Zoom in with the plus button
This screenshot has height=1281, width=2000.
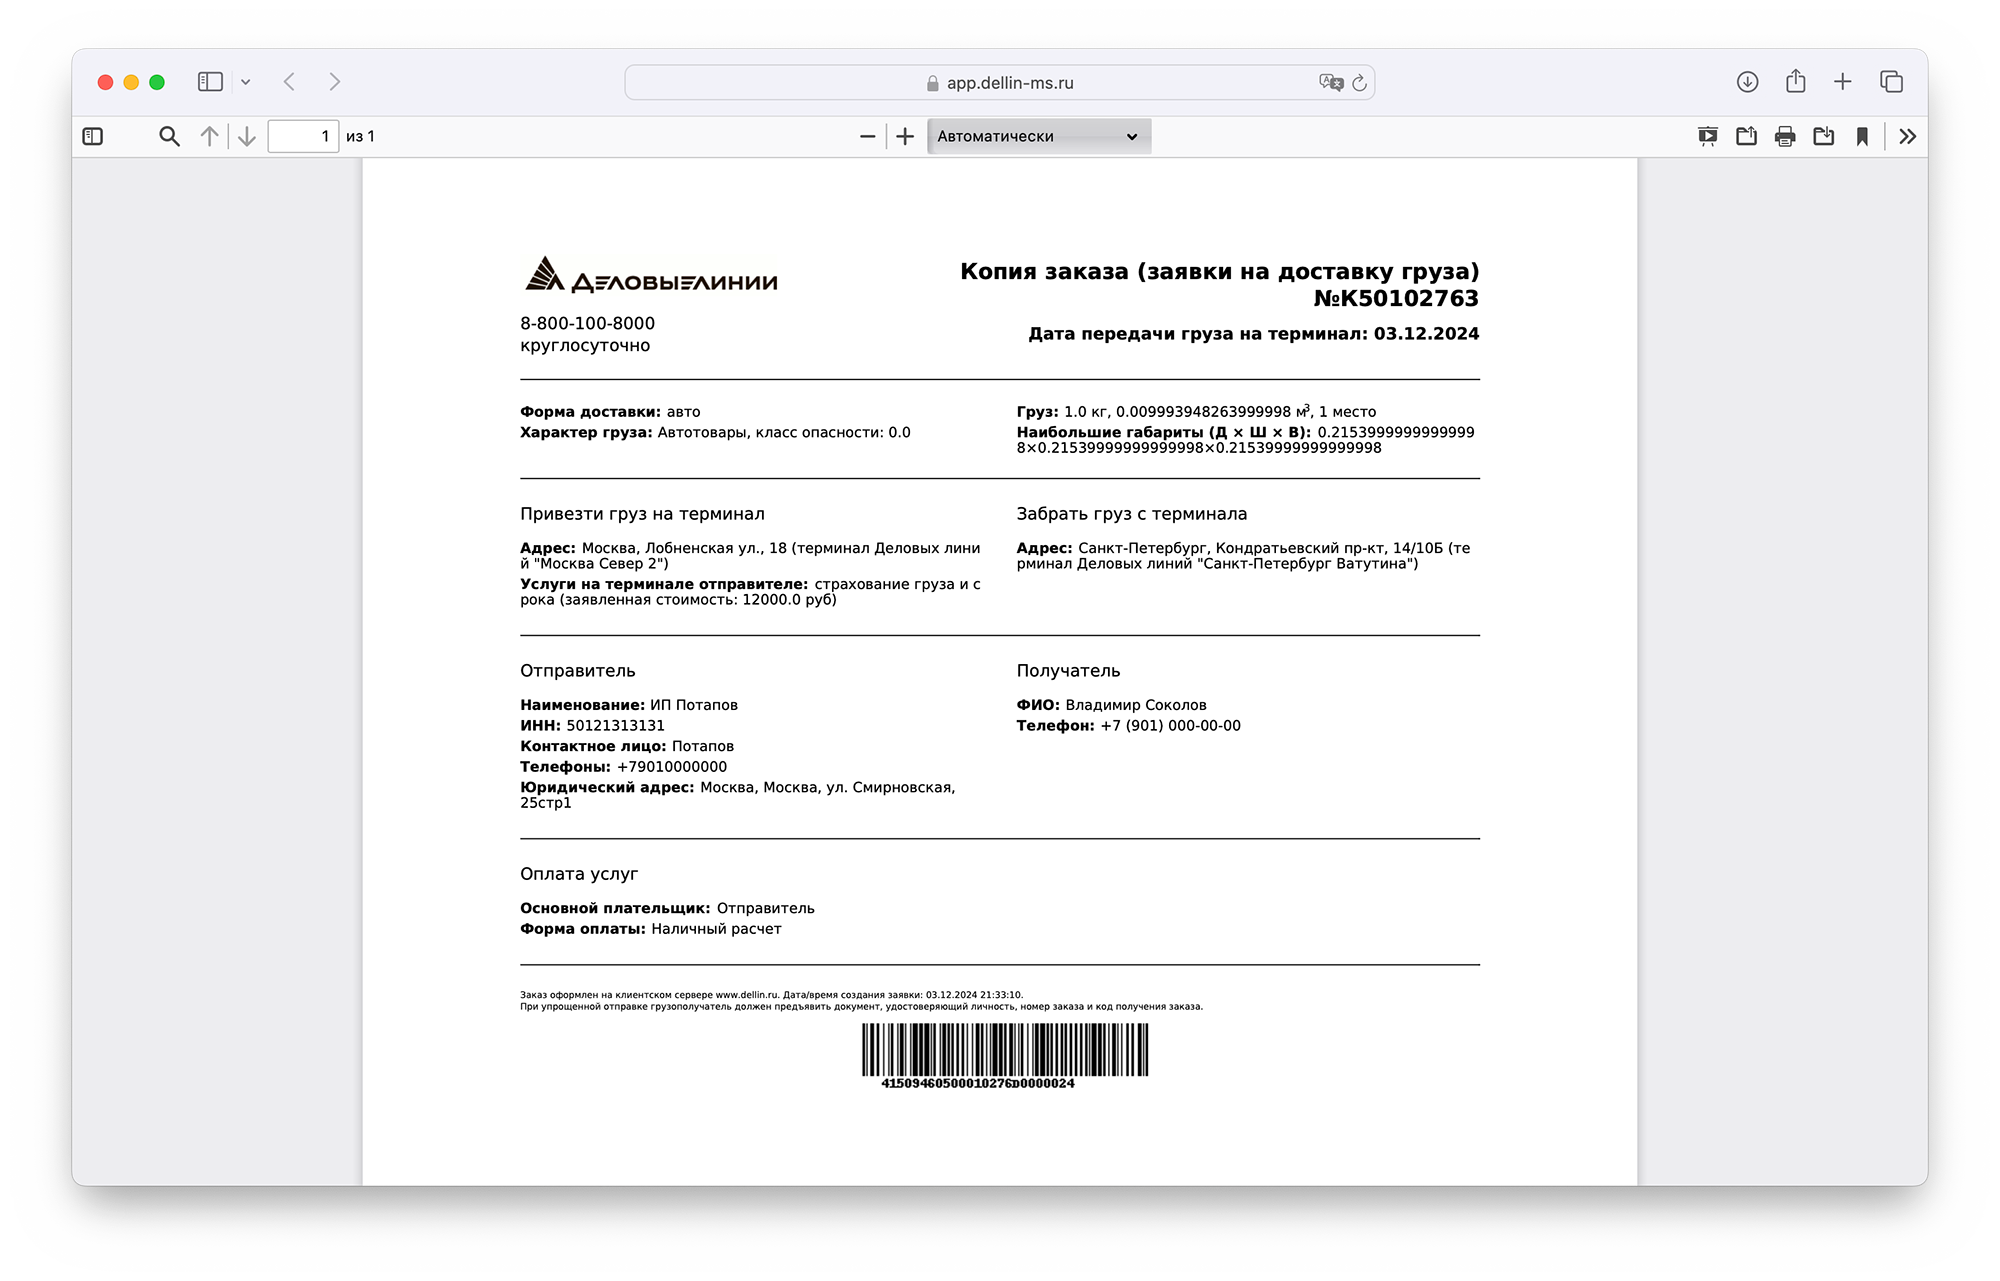pyautogui.click(x=905, y=136)
